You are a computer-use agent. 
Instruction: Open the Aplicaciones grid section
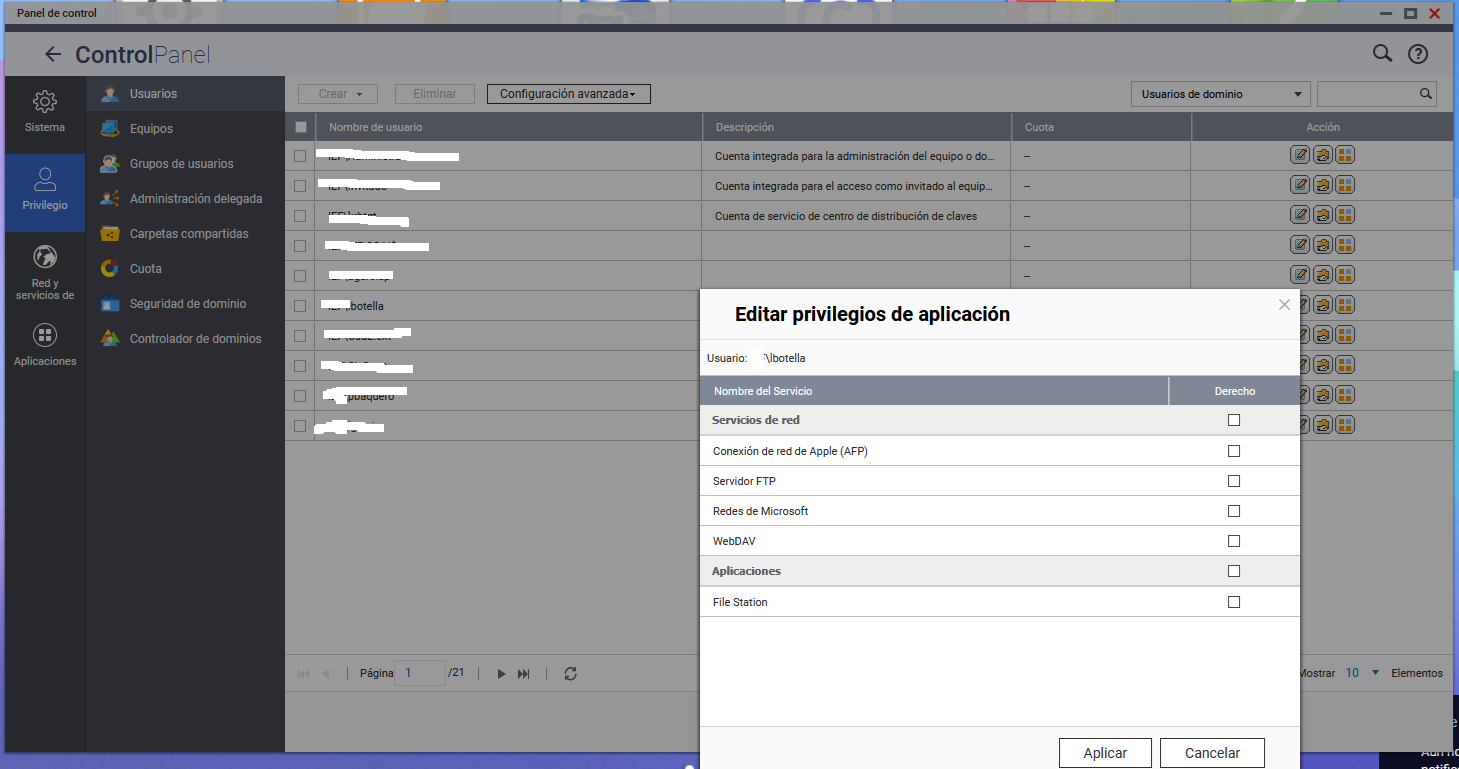(45, 345)
